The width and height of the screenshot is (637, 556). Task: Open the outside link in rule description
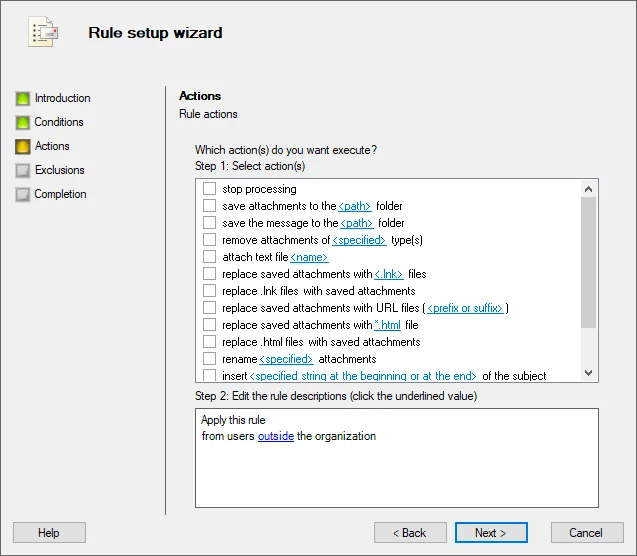click(x=276, y=436)
